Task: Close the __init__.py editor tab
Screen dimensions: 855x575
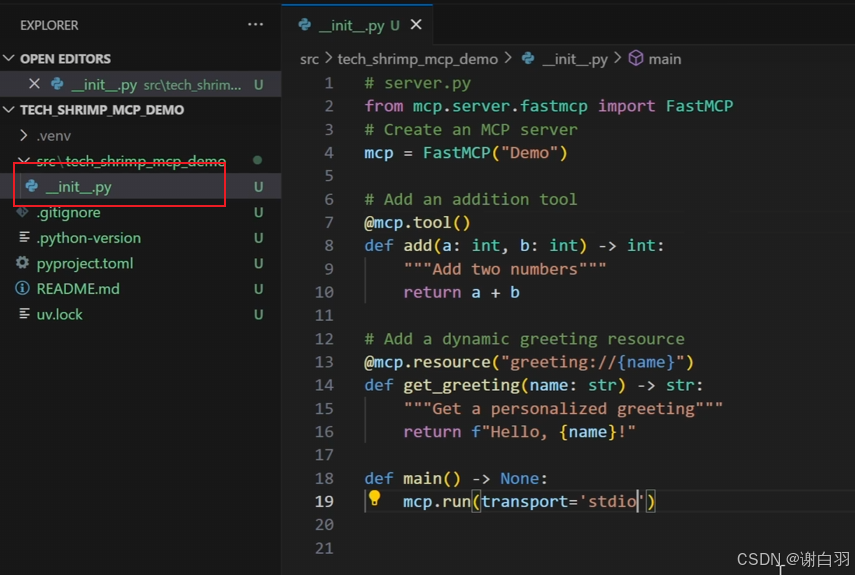Action: pos(416,25)
